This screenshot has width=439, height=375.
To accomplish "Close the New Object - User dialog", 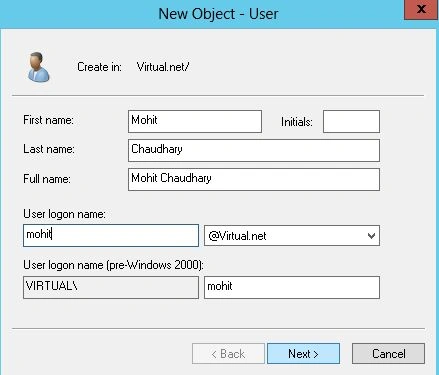I will (421, 9).
